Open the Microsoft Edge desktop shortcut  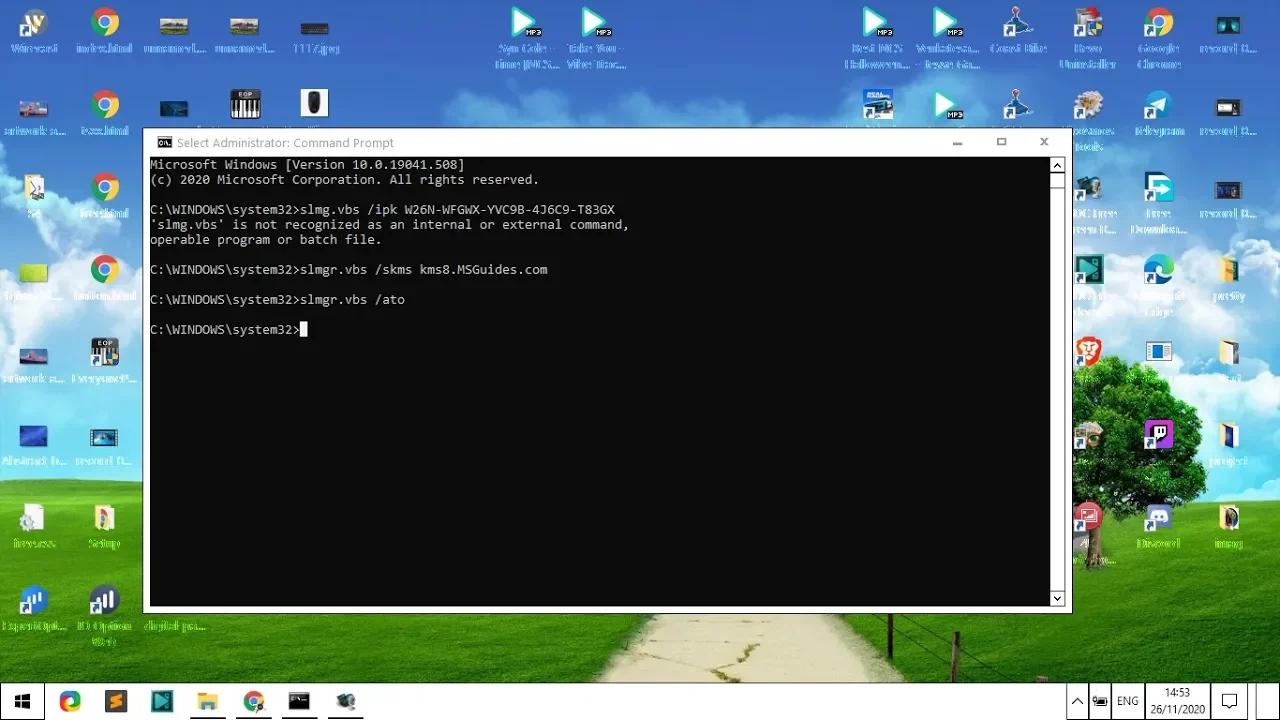[1157, 270]
